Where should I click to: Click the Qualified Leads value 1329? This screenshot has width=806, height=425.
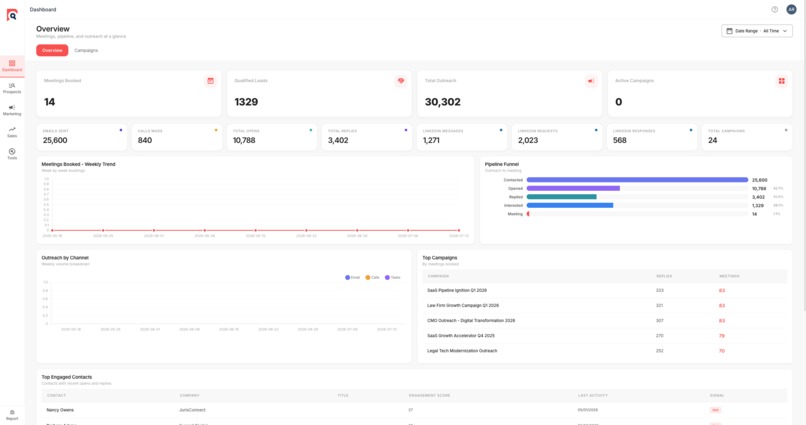point(246,102)
